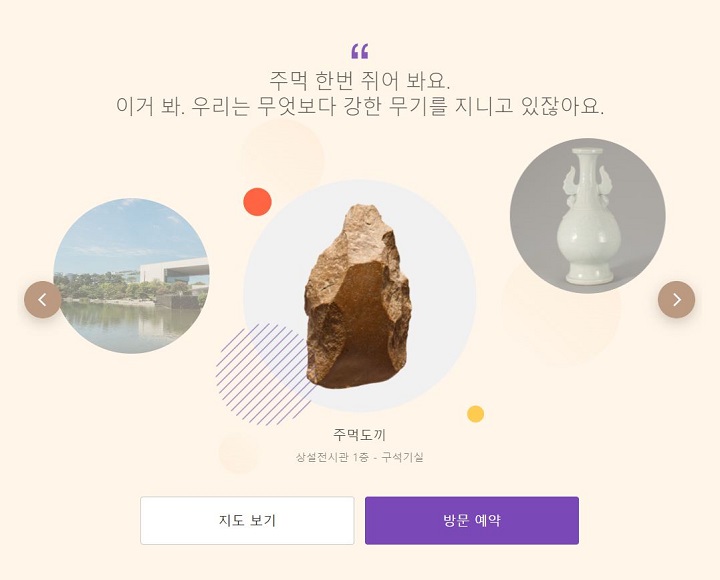The height and width of the screenshot is (580, 720).
Task: Click the 상설전시관 1층 - 구석기실 location text
Action: pos(359,457)
